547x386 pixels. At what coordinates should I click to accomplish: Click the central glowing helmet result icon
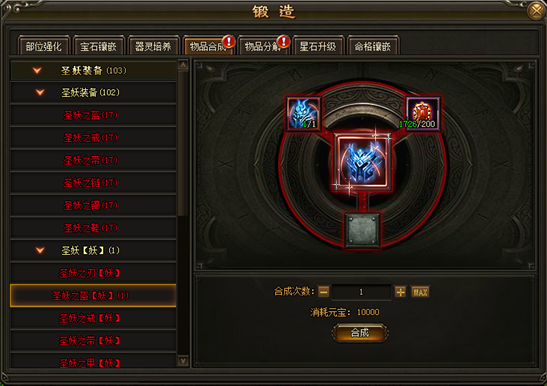point(363,162)
